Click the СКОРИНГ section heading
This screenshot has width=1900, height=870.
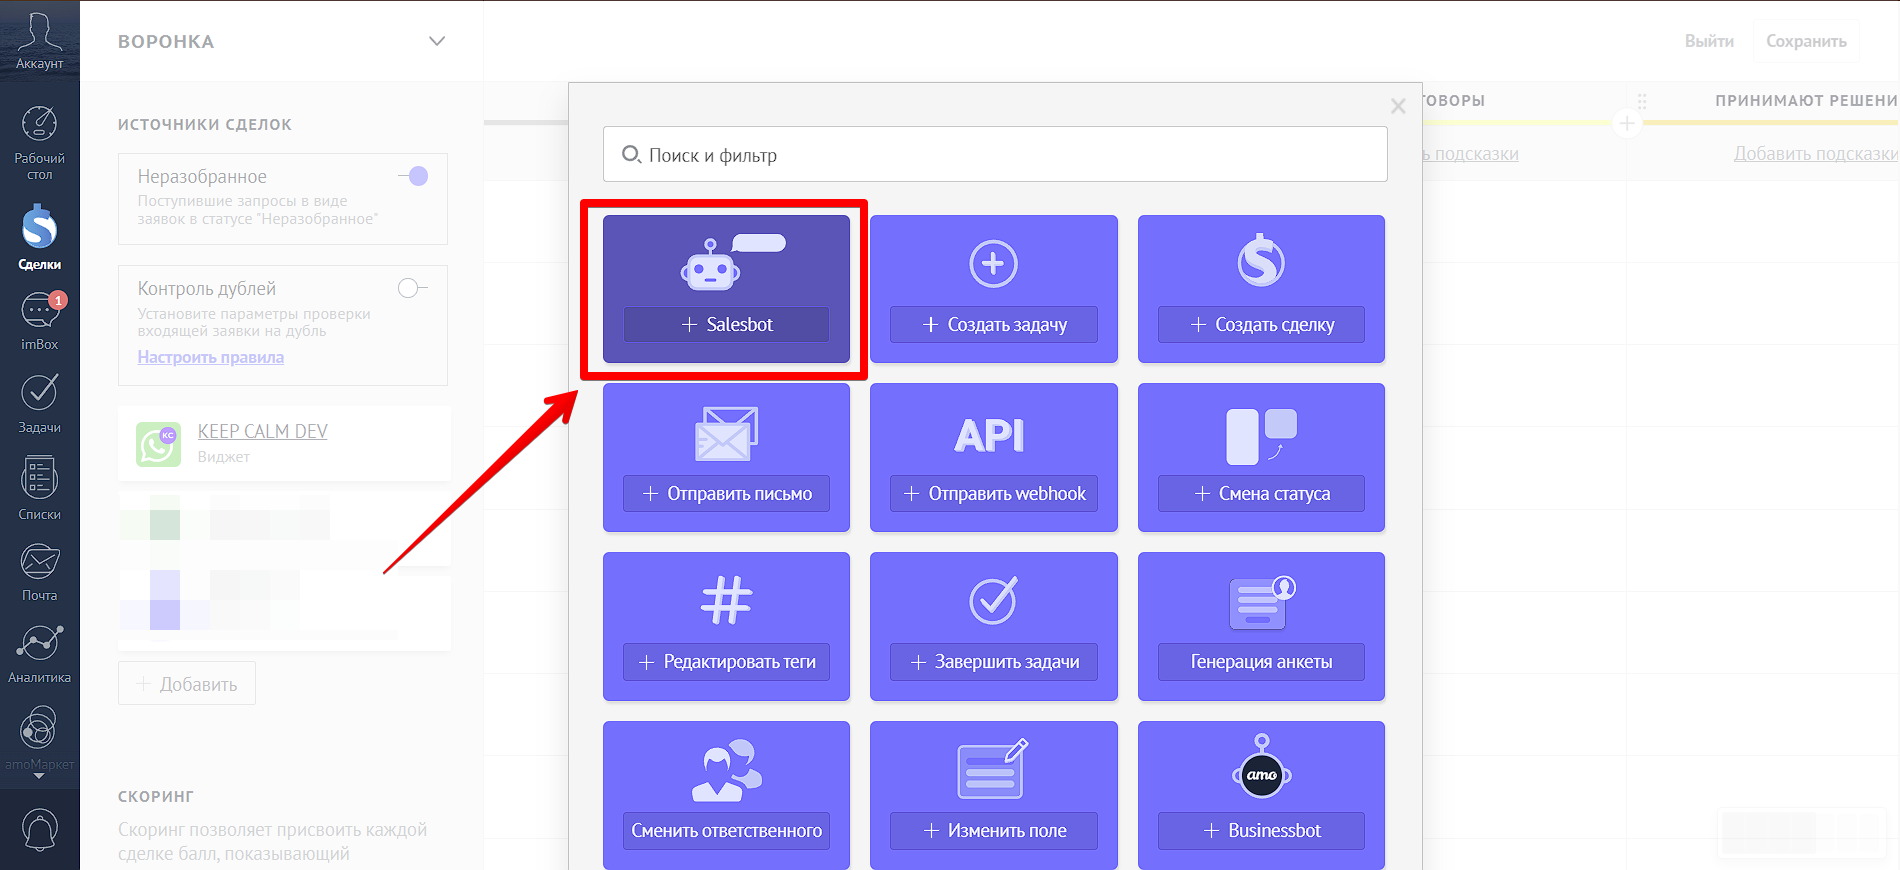tap(156, 796)
